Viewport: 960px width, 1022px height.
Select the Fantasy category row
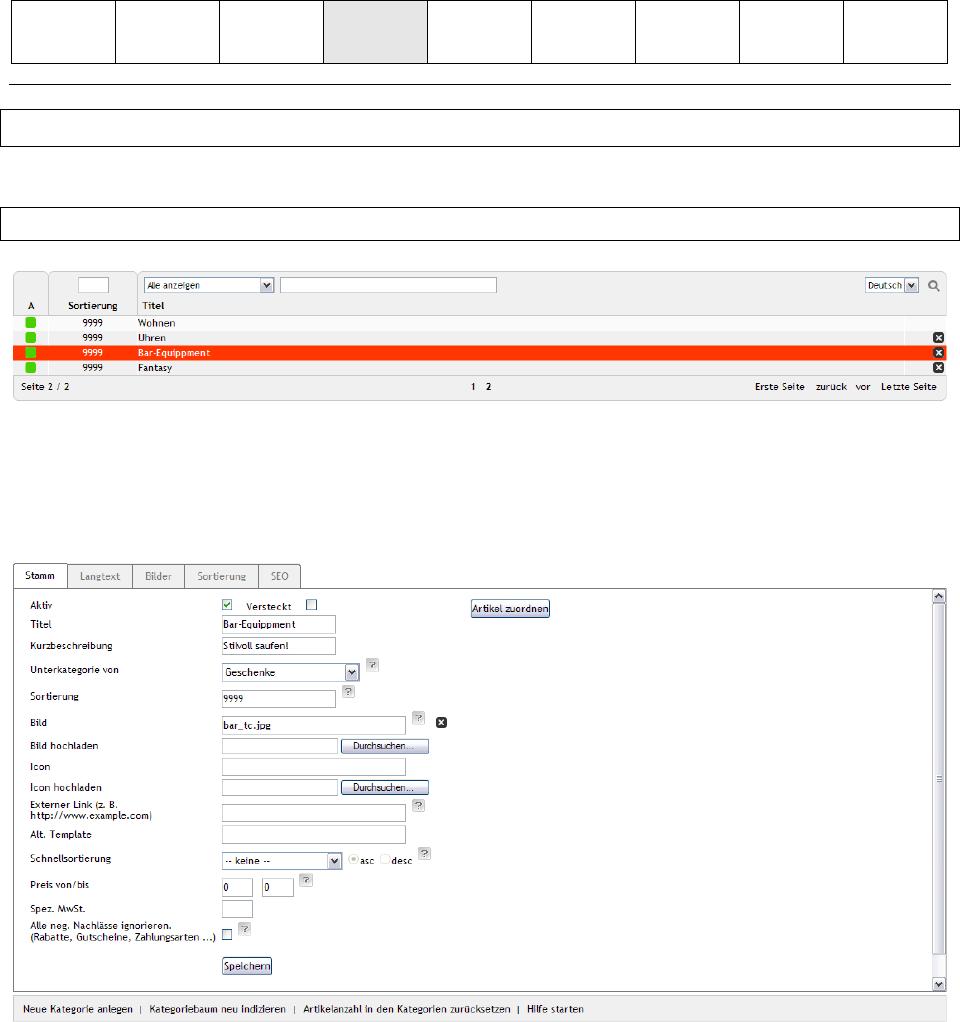[480, 368]
